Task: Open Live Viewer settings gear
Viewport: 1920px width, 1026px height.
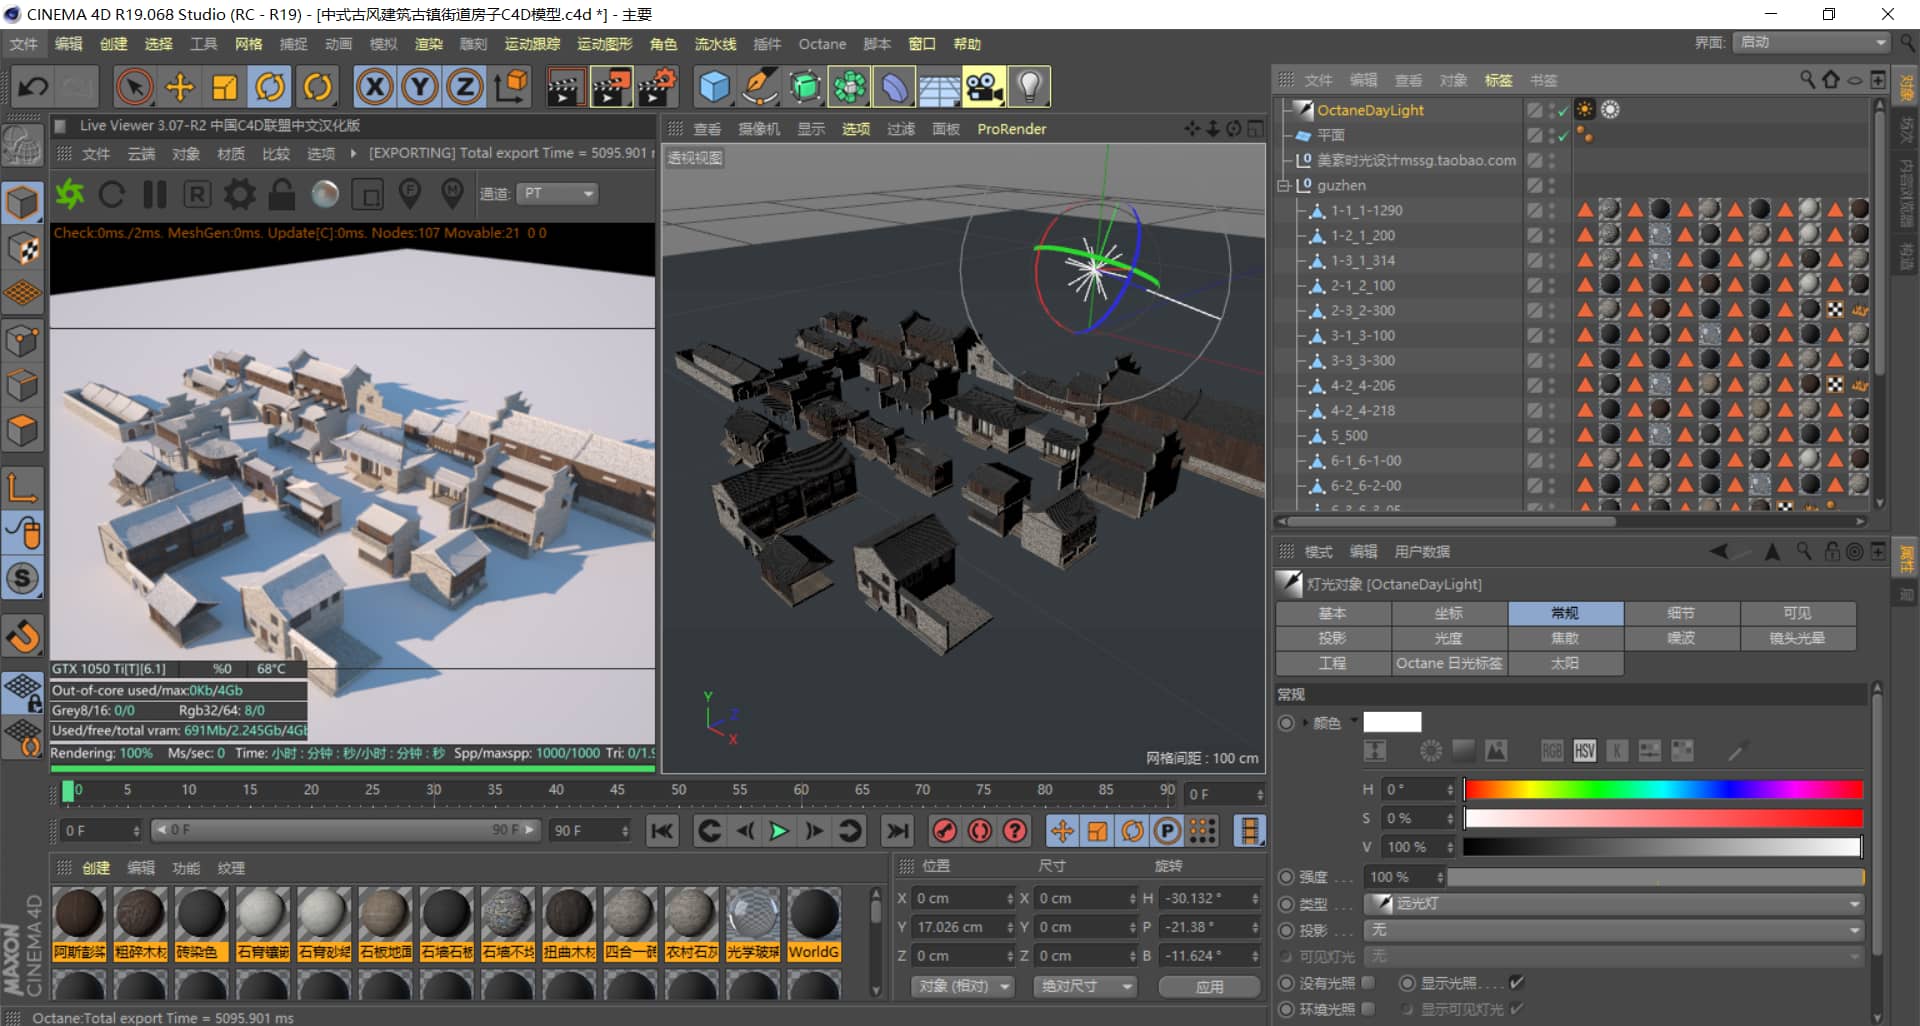Action: [x=240, y=193]
